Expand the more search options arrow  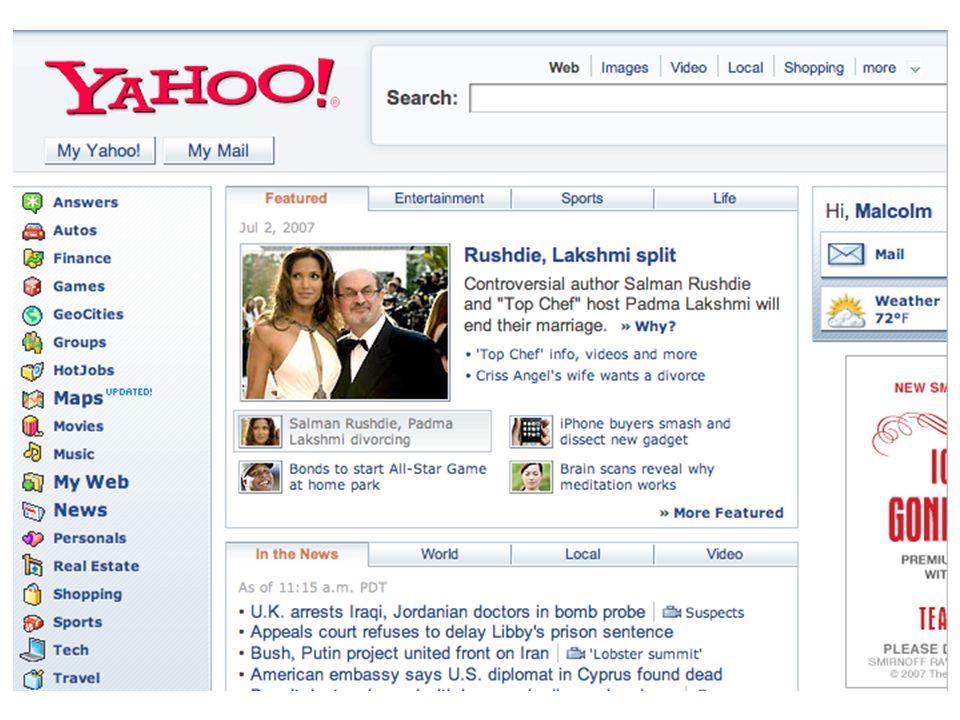click(915, 69)
